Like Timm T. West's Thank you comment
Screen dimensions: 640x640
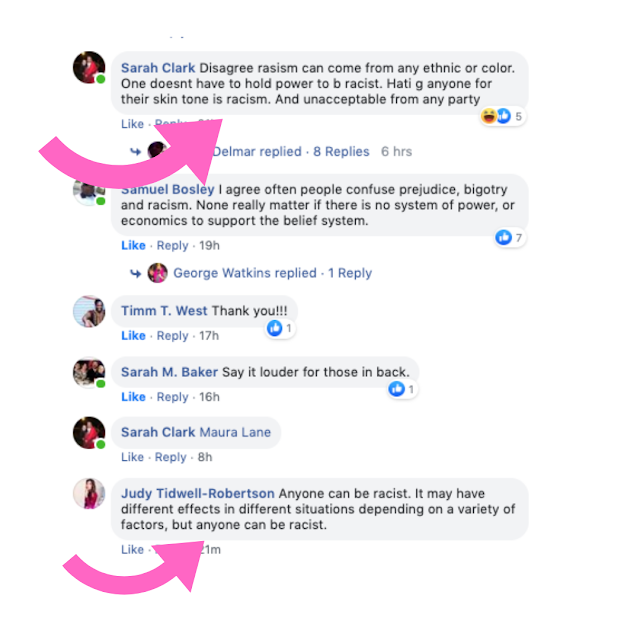click(x=133, y=336)
